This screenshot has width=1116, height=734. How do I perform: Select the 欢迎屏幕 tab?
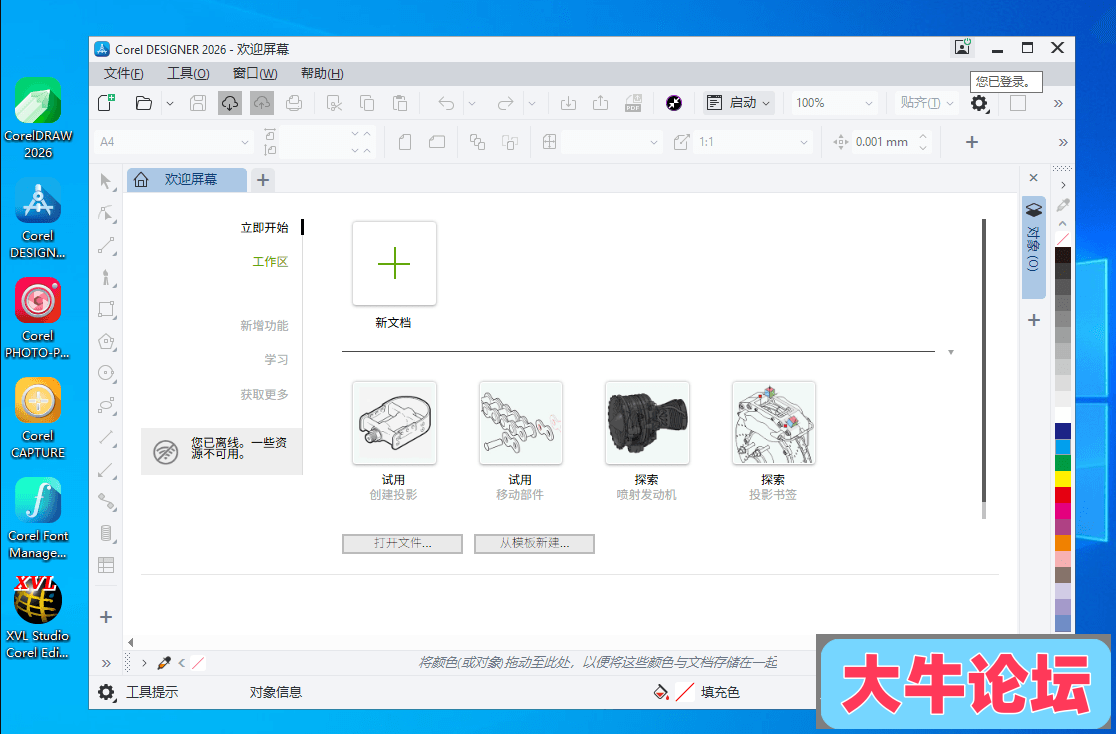coord(187,179)
